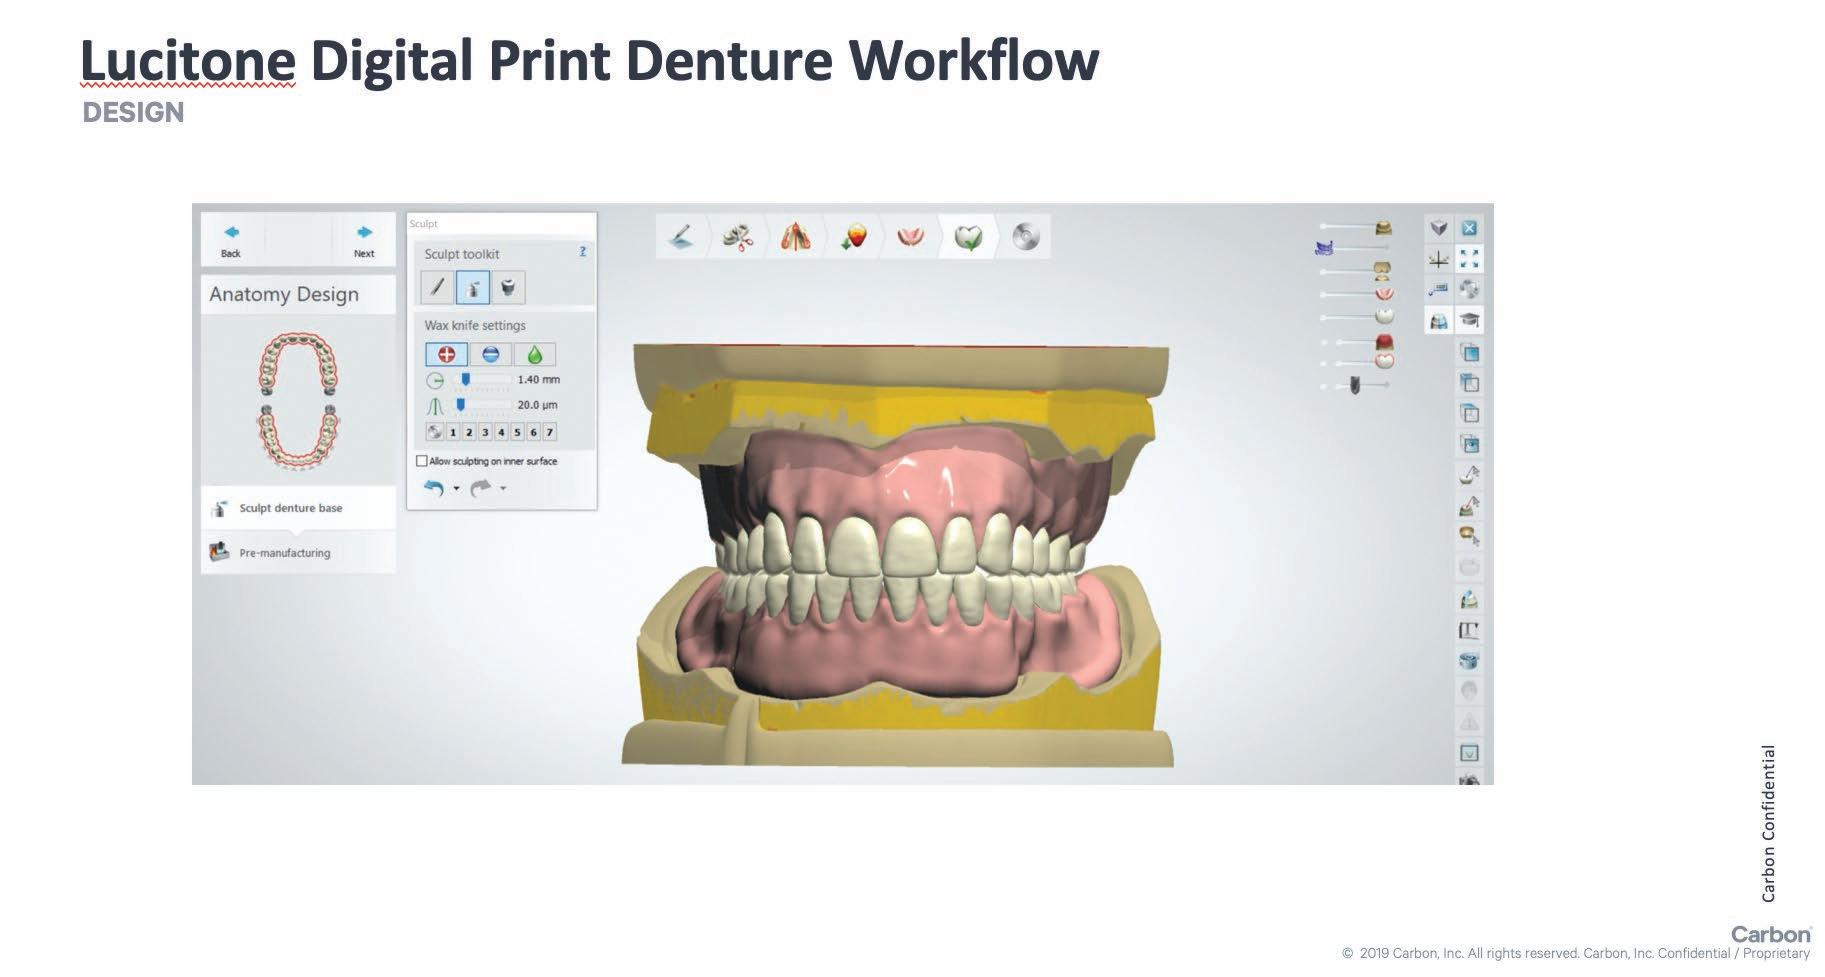Click the model with cursor selection icon
1825x977 pixels.
(x=1469, y=506)
